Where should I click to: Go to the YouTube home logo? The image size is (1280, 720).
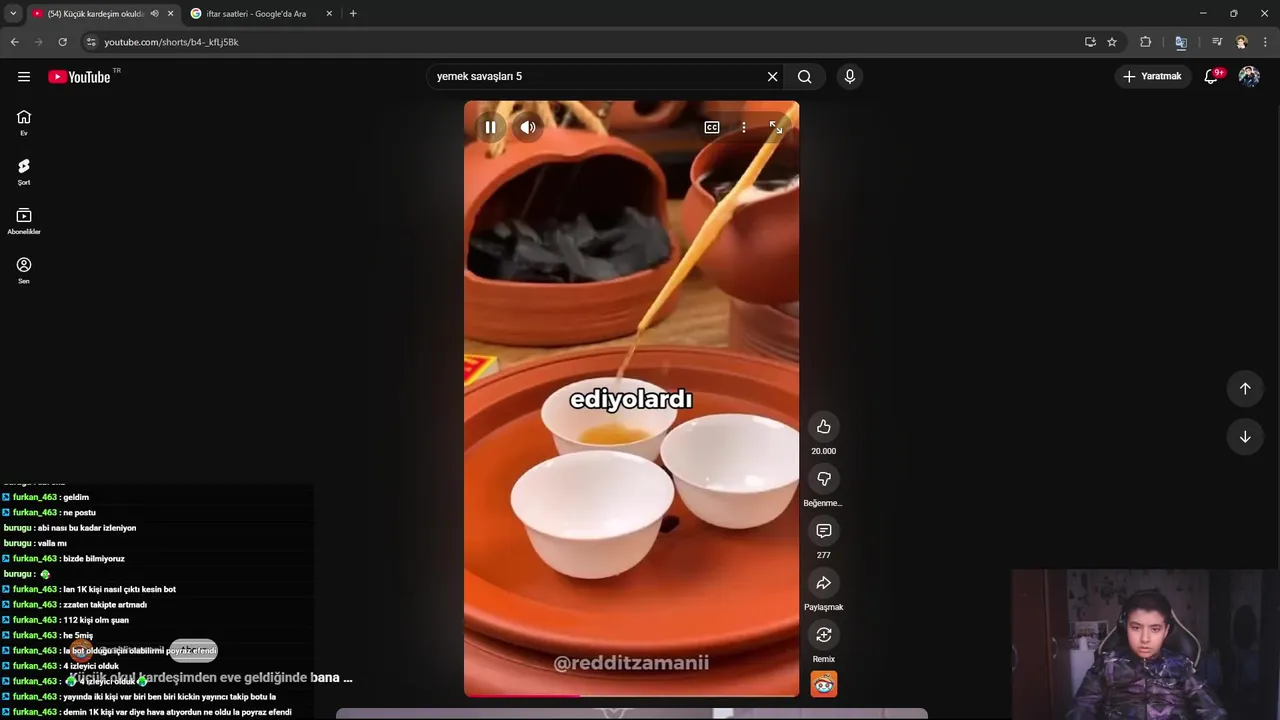[x=79, y=77]
